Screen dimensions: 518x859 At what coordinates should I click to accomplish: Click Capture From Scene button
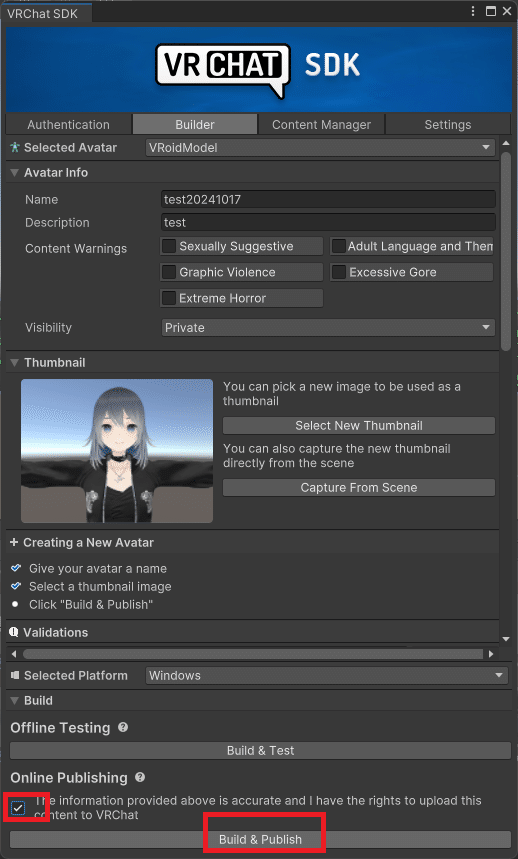pyautogui.click(x=359, y=488)
